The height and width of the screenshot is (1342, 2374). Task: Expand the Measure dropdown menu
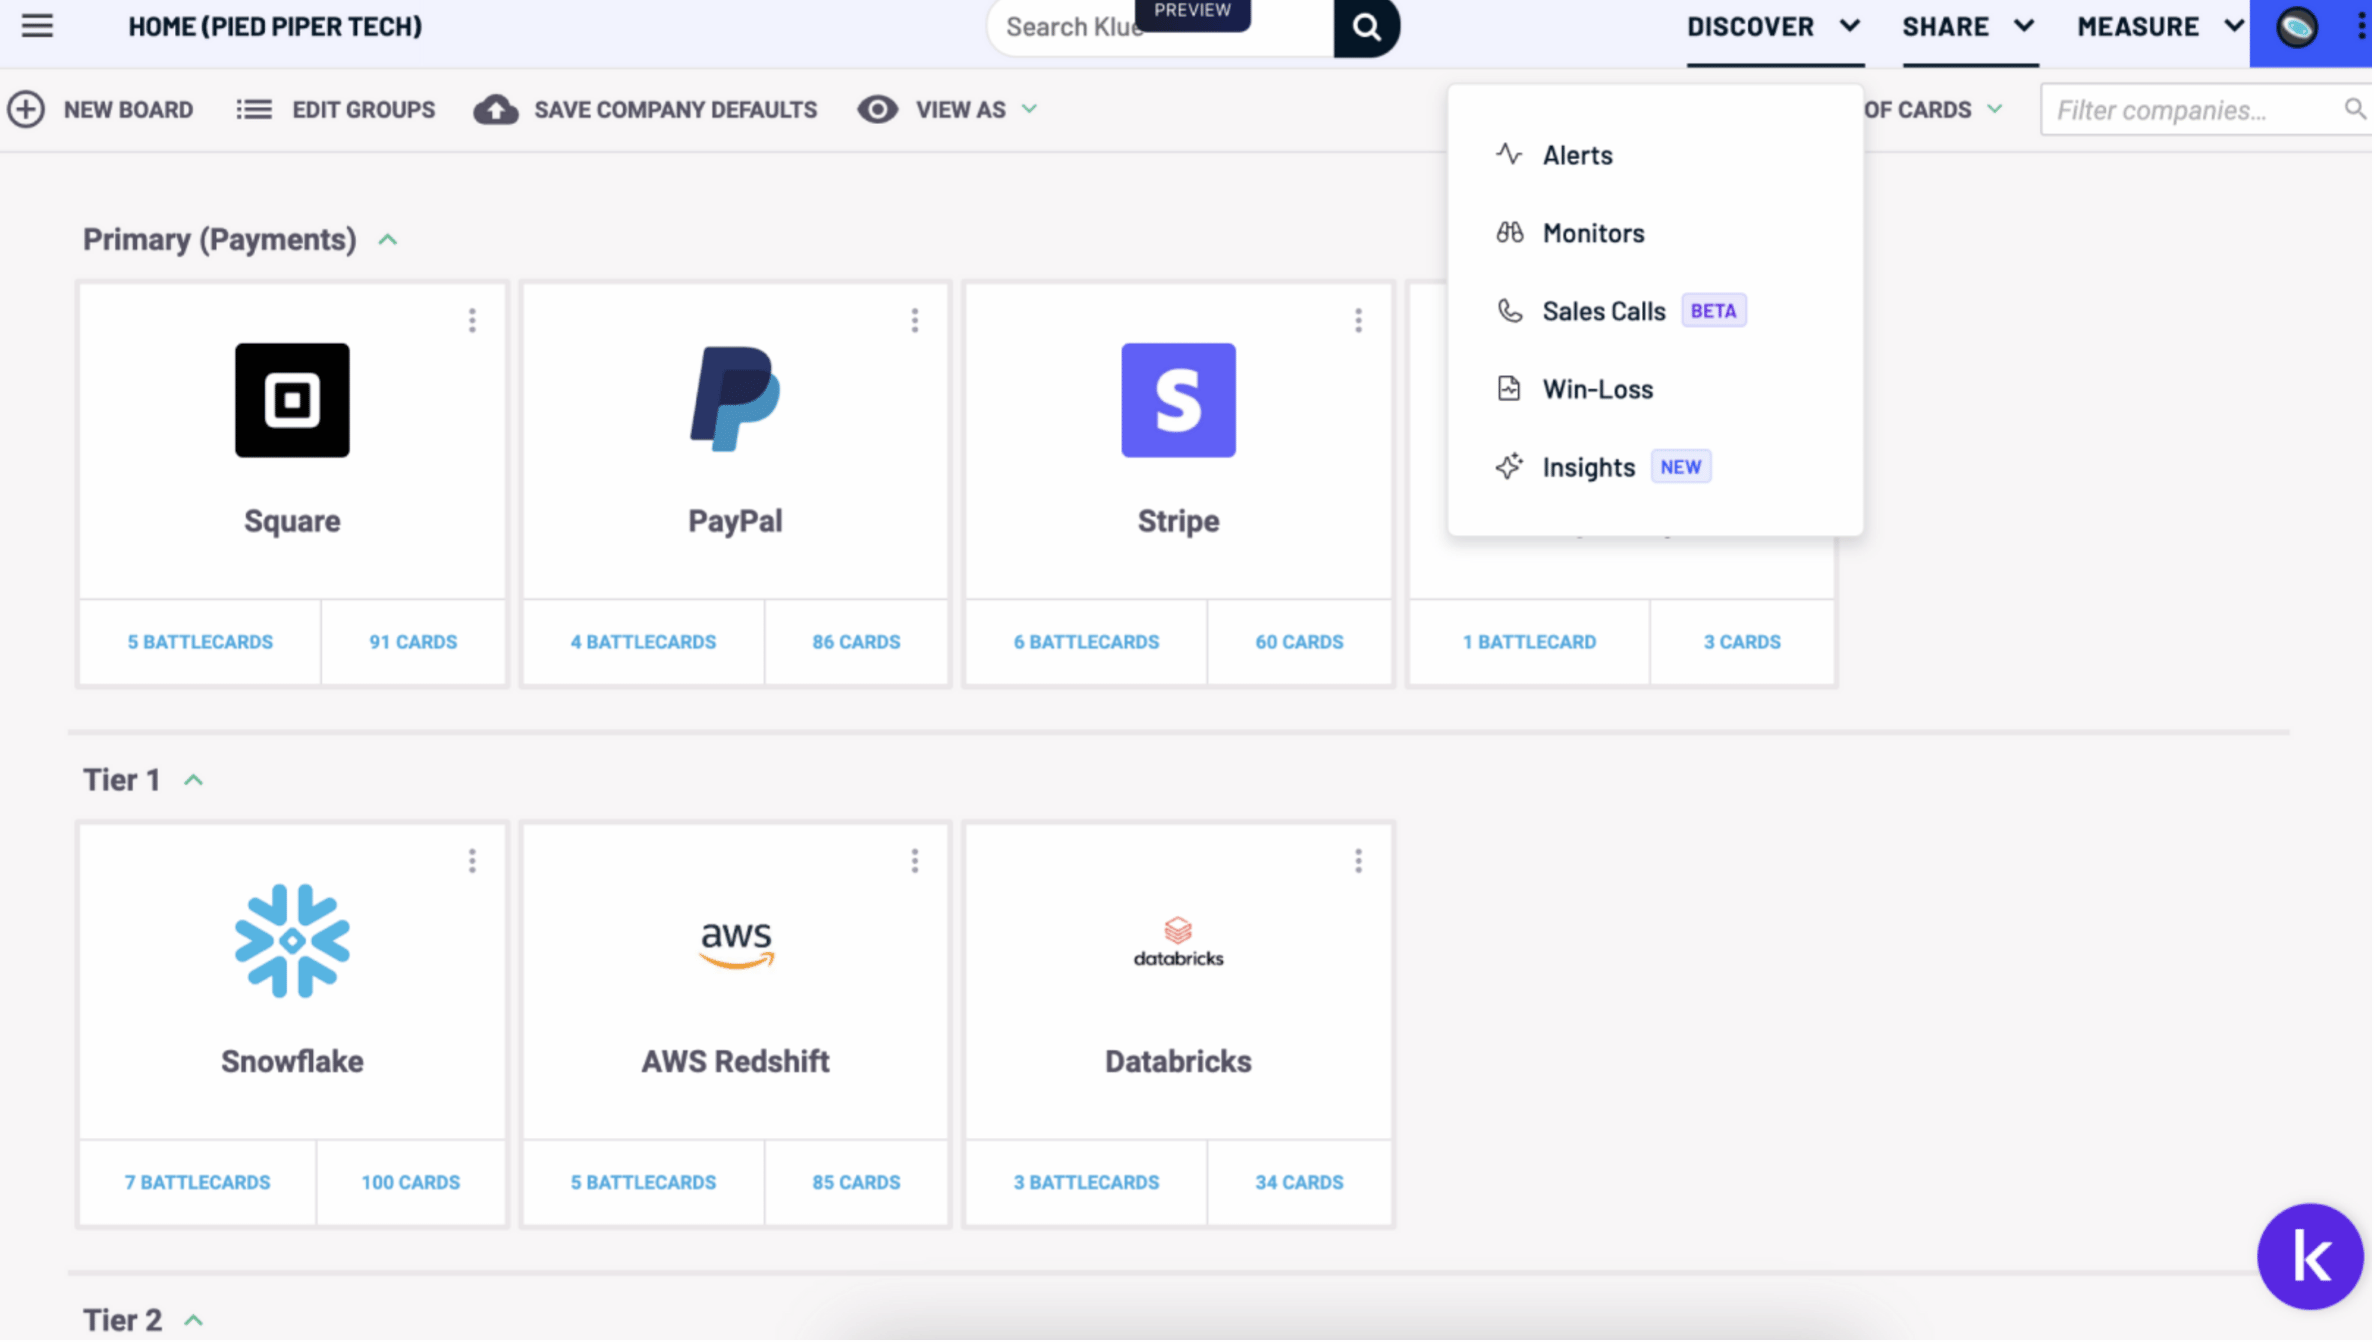pos(2160,27)
